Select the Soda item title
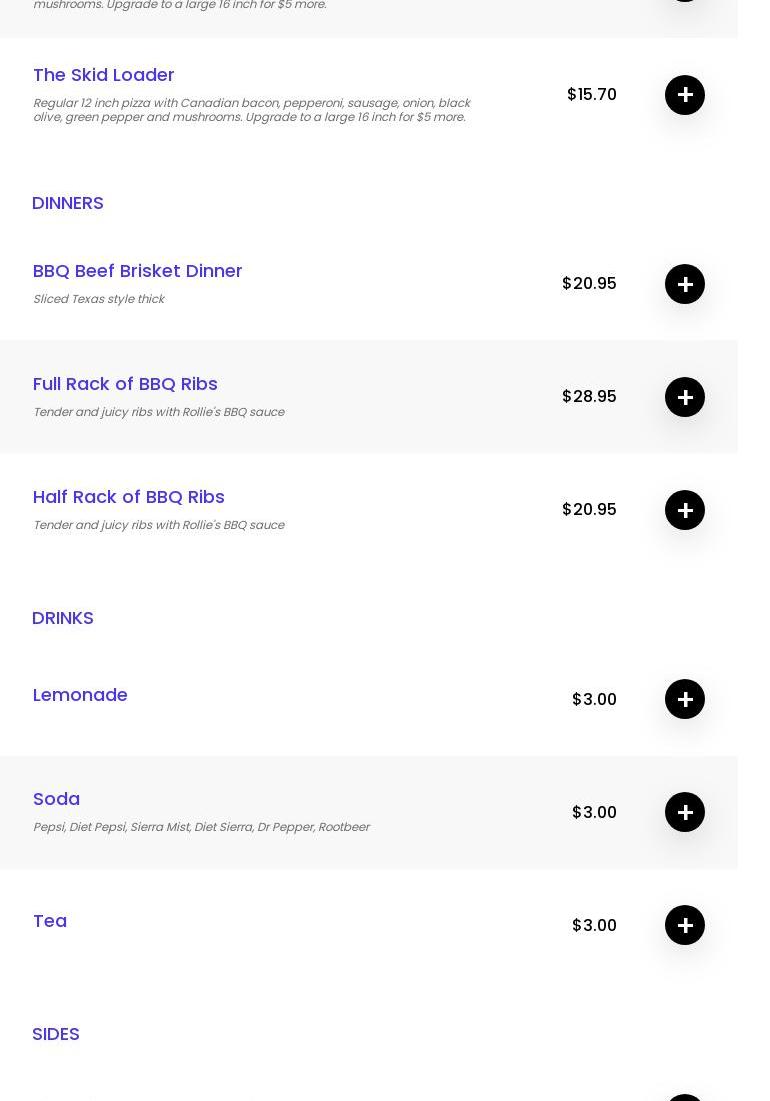The height and width of the screenshot is (1101, 770). [x=56, y=799]
